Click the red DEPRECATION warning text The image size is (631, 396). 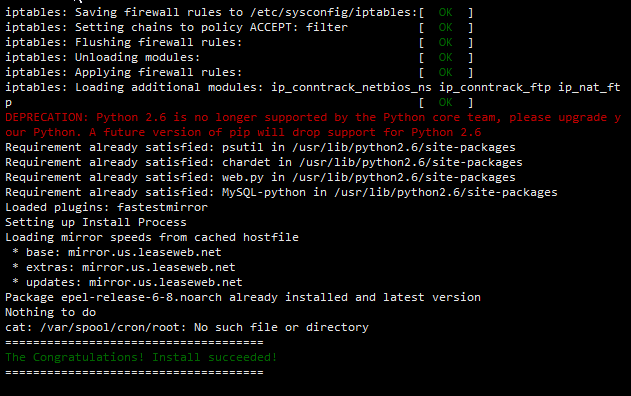click(x=313, y=125)
